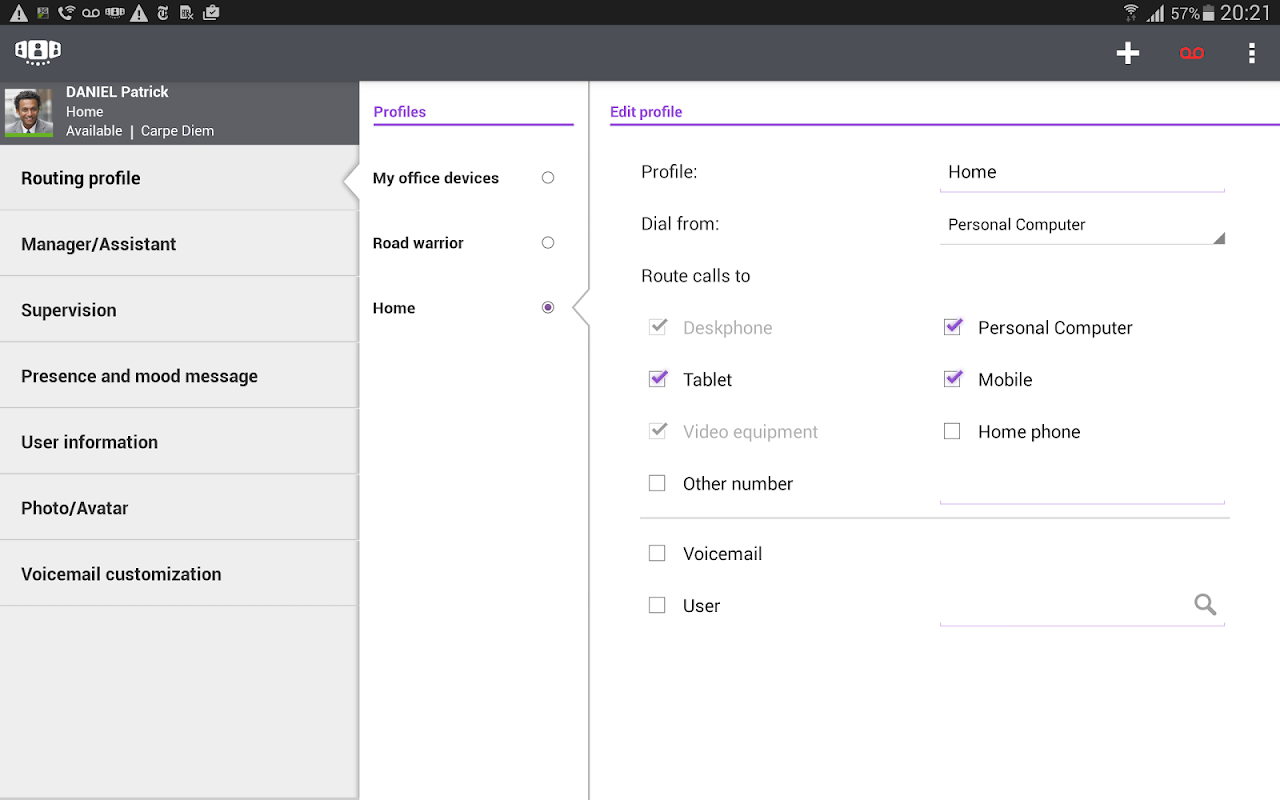Choose the Road warrior radio button

547,243
